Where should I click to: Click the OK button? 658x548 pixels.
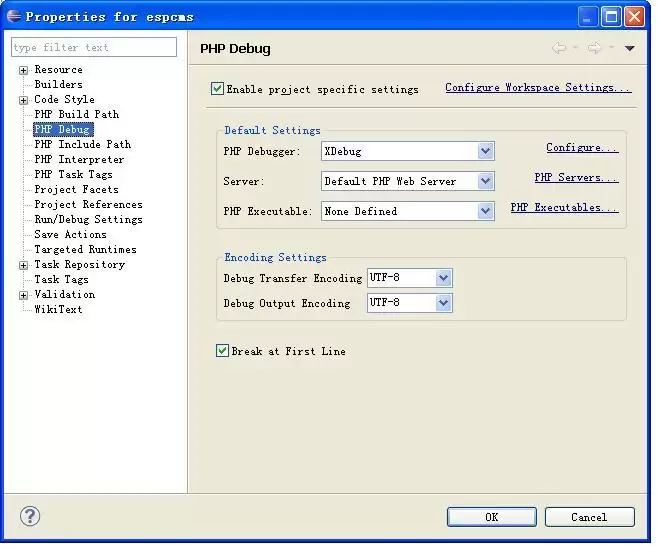pos(491,517)
